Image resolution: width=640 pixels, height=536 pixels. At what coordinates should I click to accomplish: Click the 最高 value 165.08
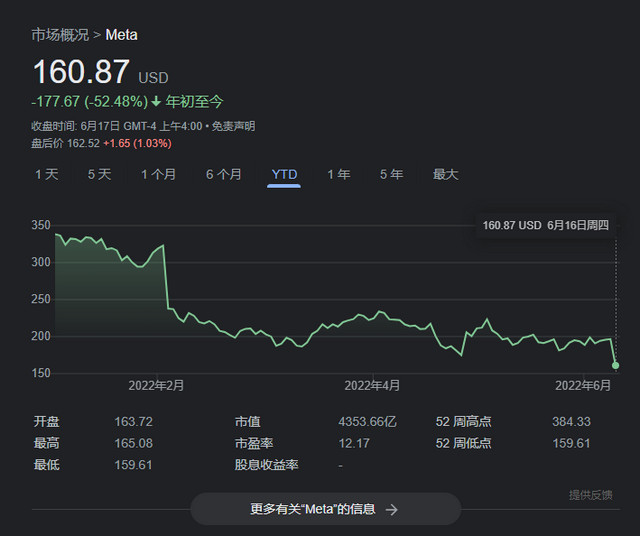click(x=133, y=443)
